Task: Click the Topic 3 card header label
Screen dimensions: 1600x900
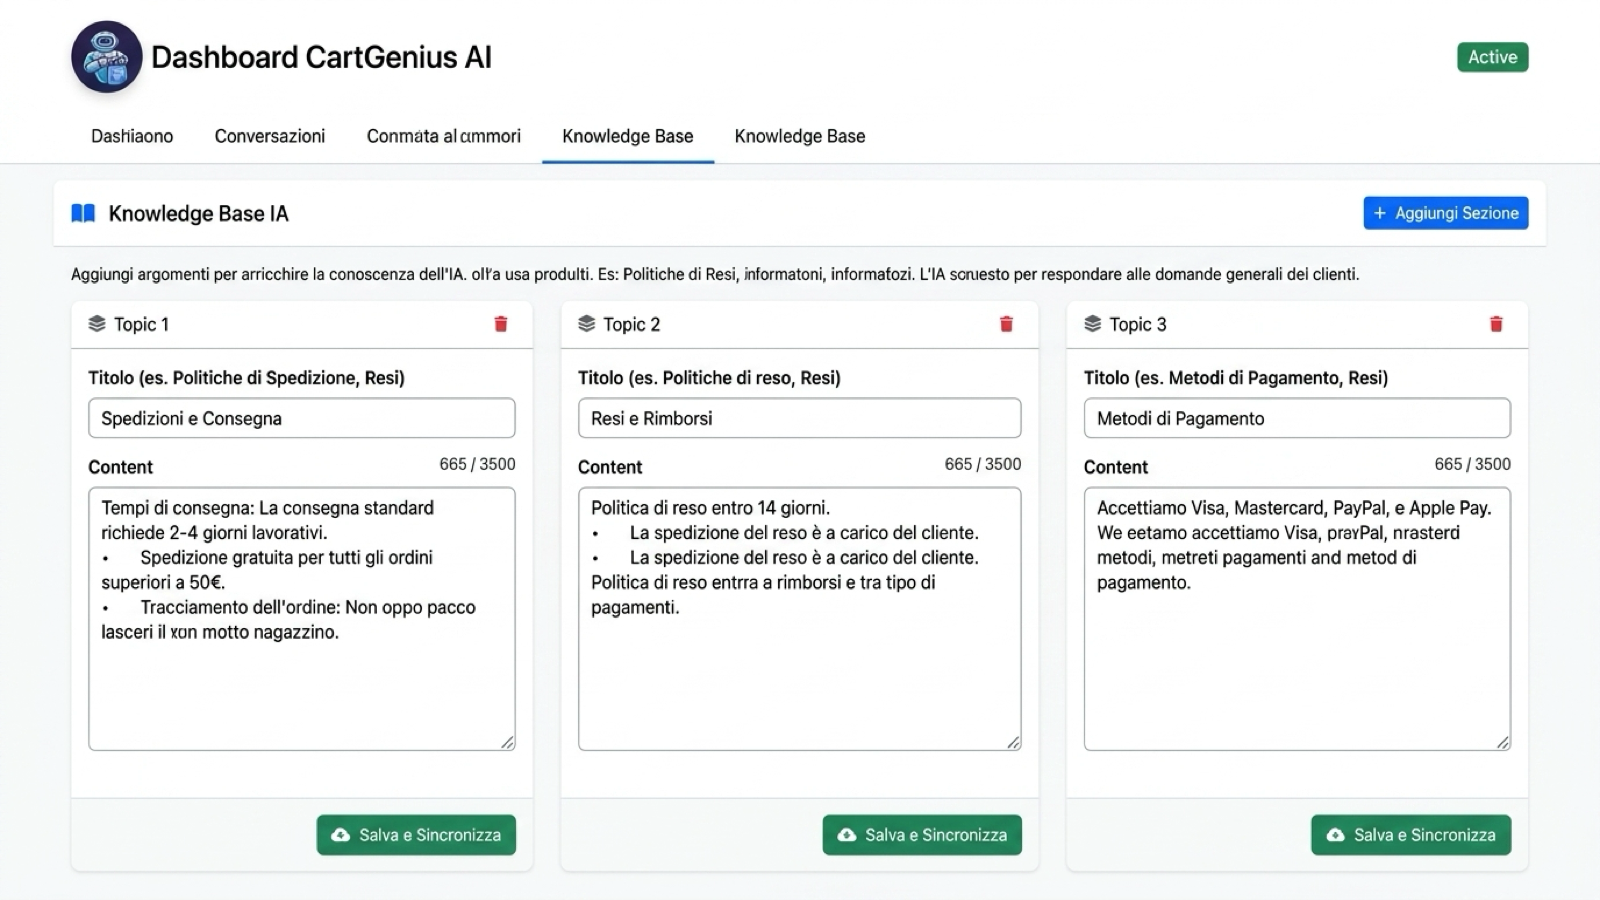Action: click(1138, 324)
